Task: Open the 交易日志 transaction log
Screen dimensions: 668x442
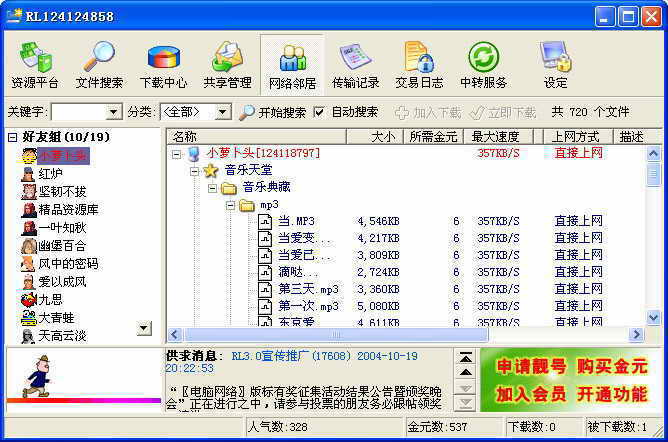Action: pos(419,65)
